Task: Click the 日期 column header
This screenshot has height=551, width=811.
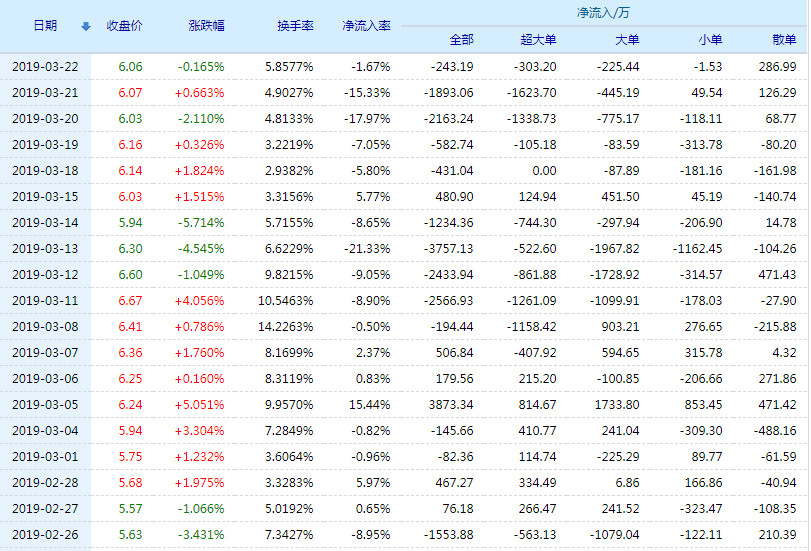Action: [x=44, y=26]
